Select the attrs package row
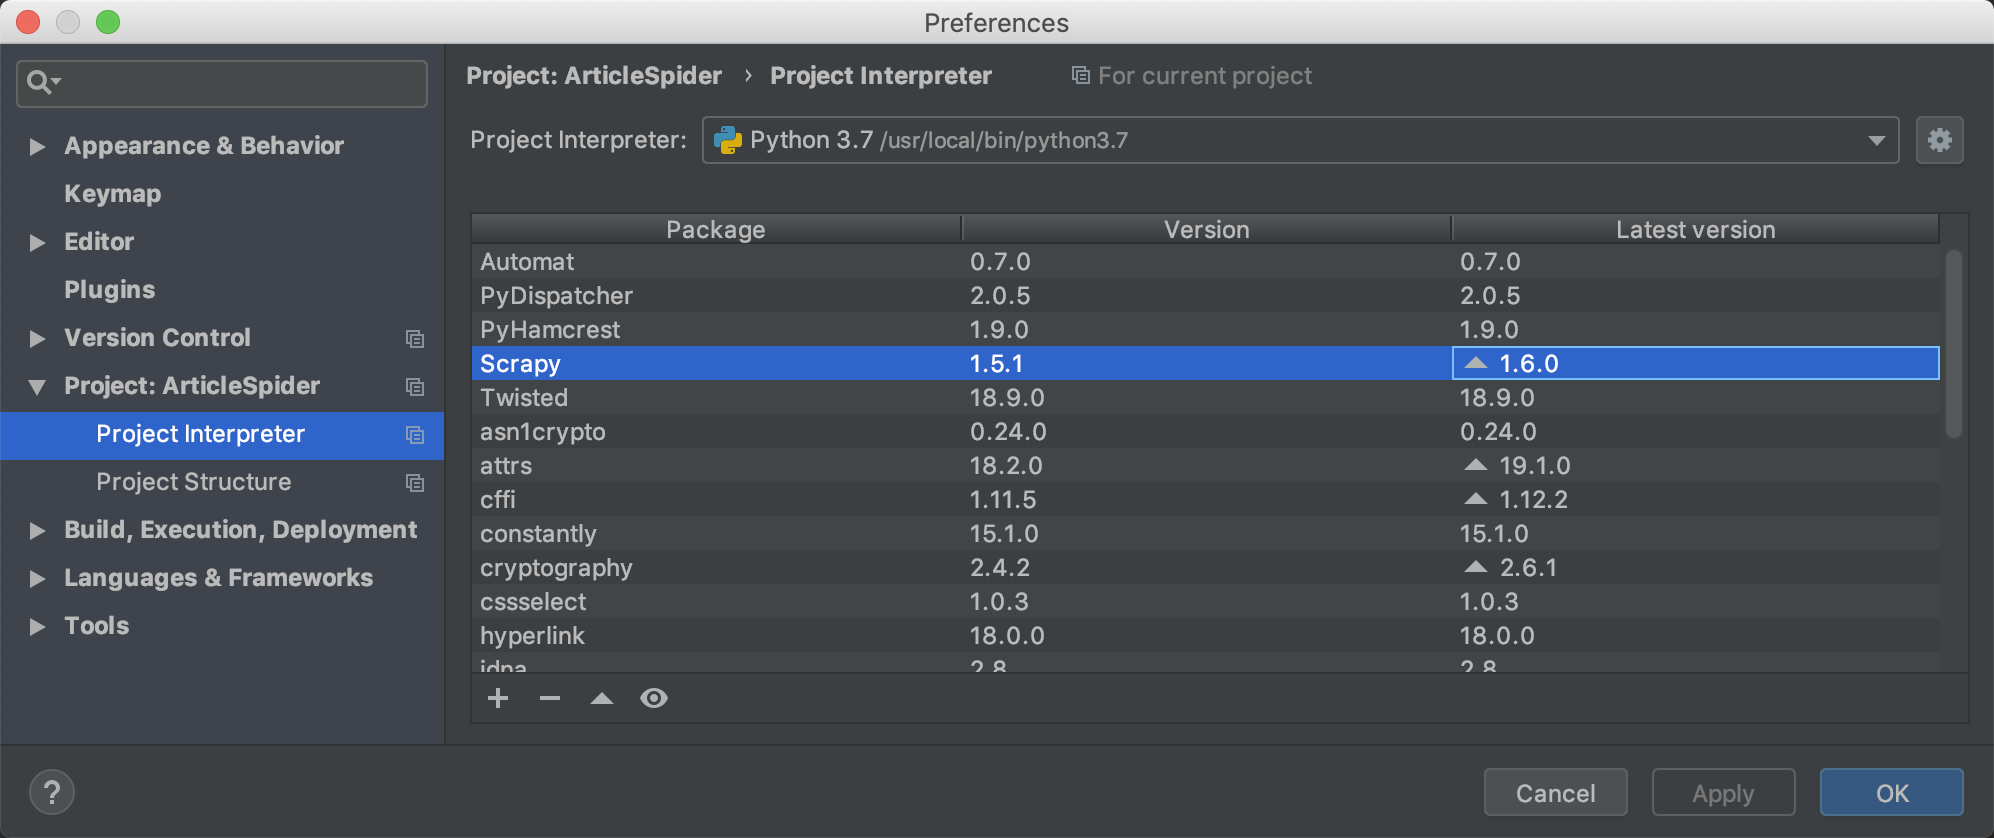1994x838 pixels. [x=1205, y=466]
